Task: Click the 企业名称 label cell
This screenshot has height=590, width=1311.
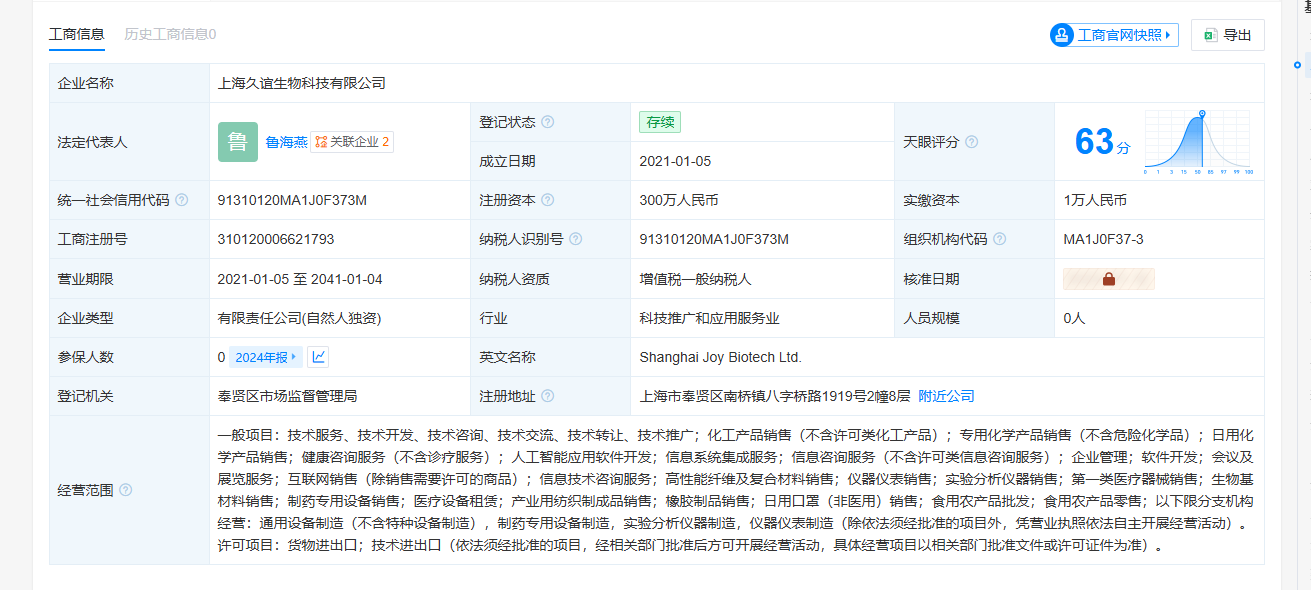Action: 129,83
